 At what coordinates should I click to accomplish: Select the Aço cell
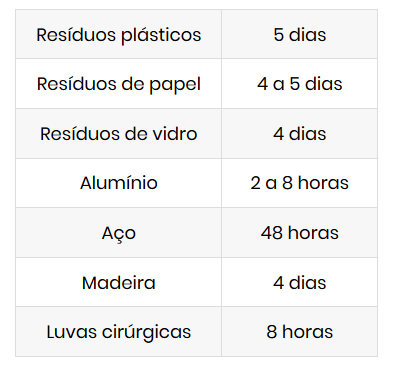click(119, 233)
